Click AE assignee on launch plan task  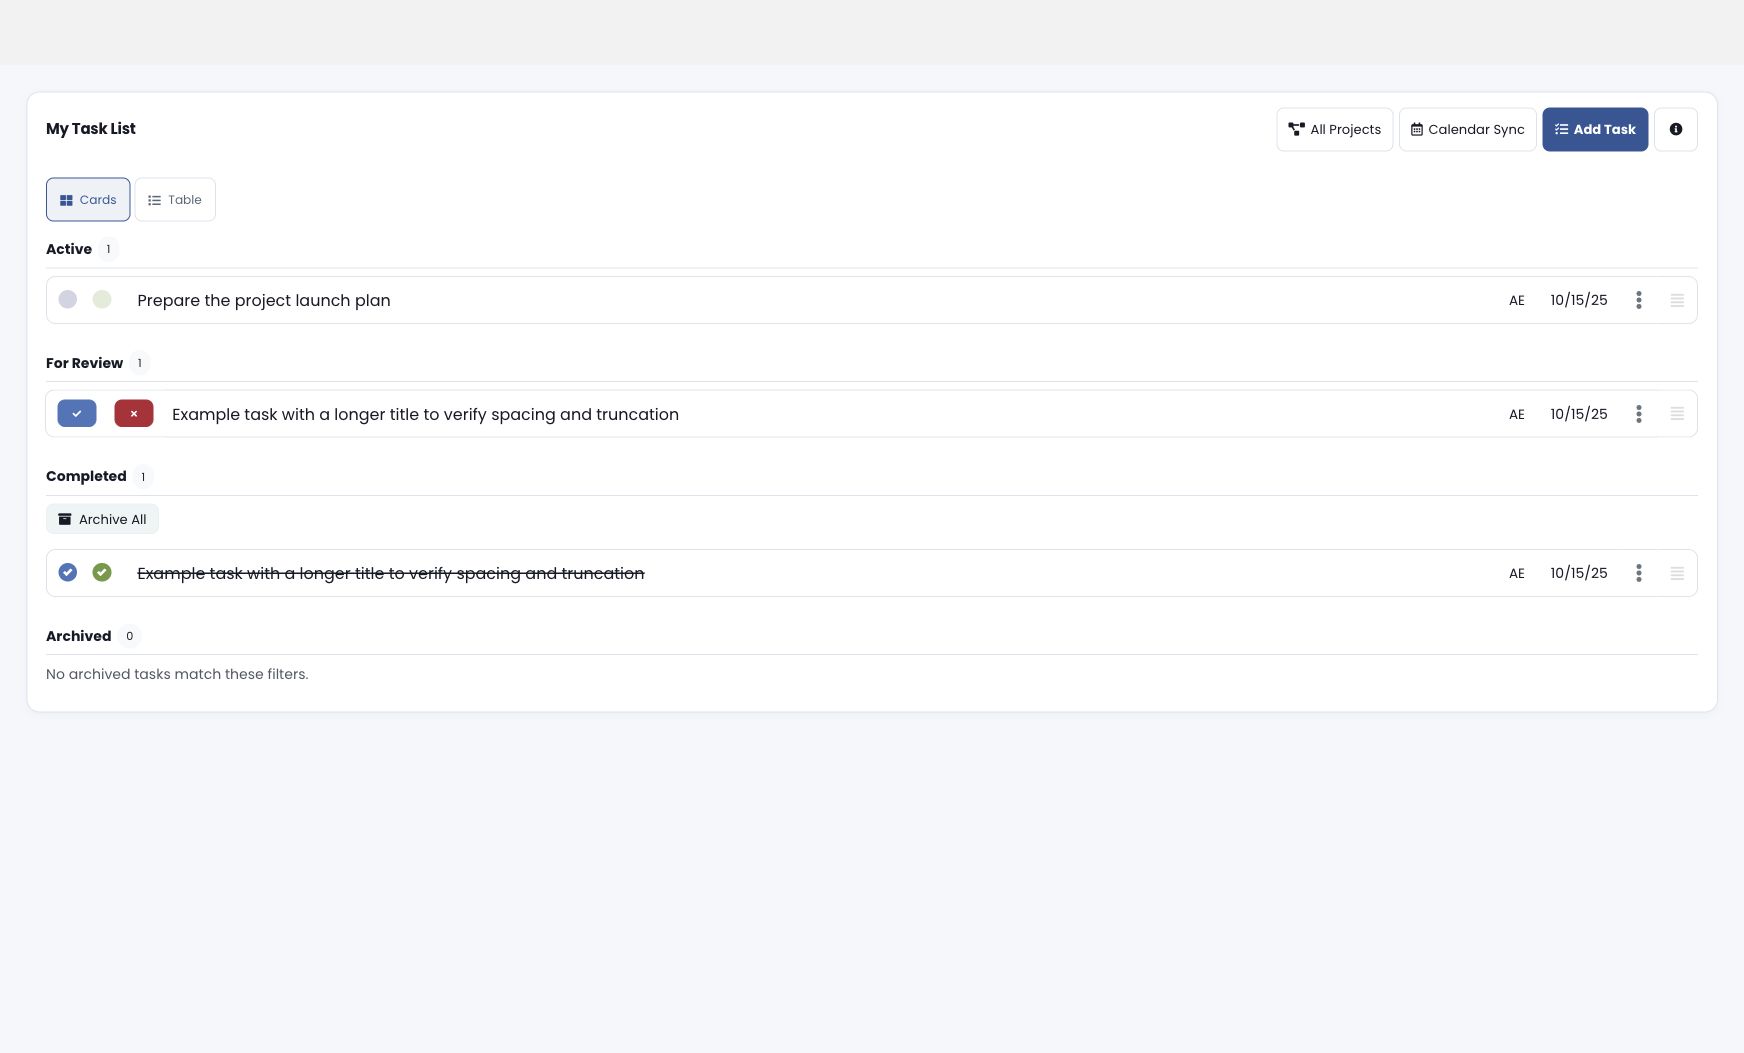pos(1517,300)
